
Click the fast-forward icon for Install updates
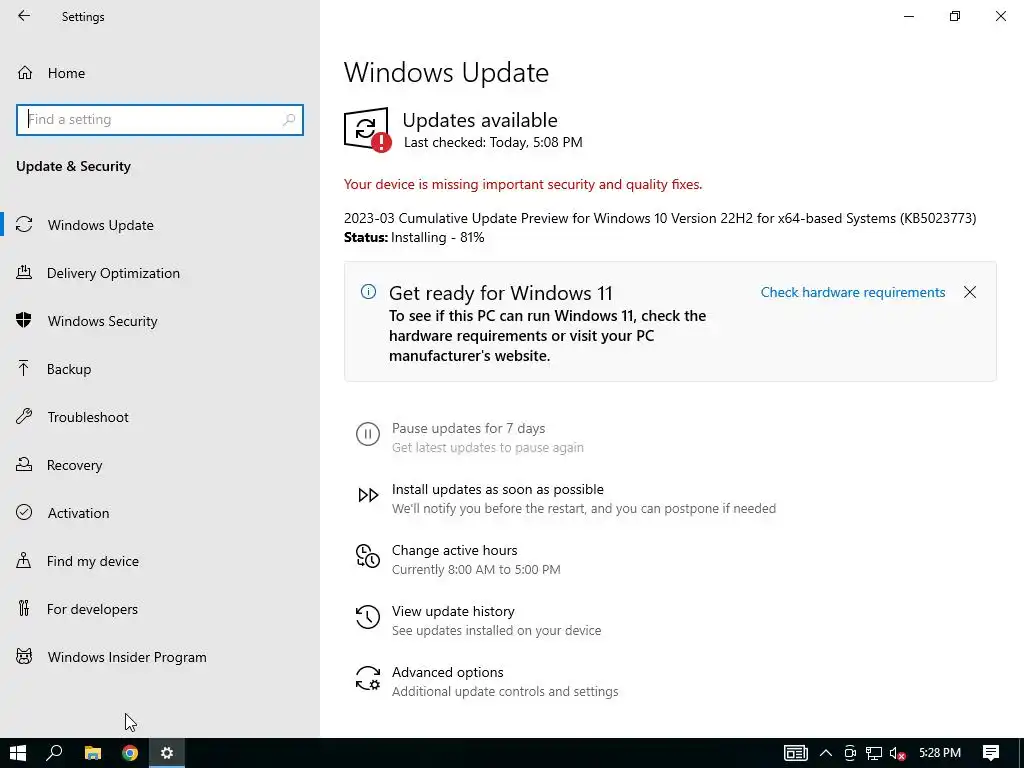pos(368,495)
